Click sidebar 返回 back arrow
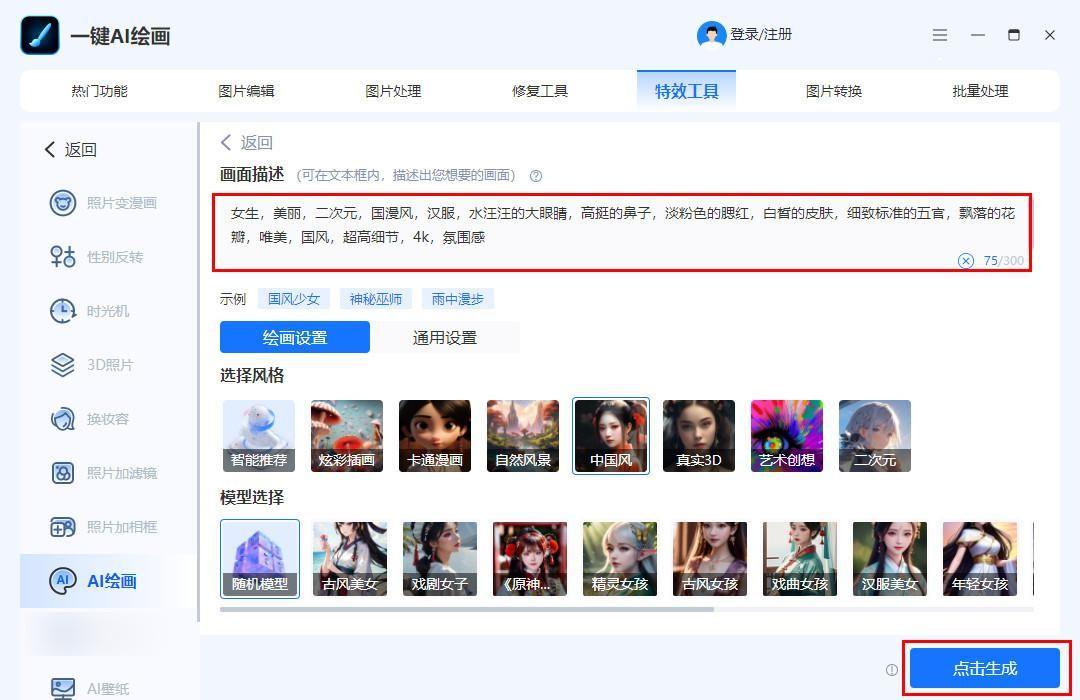Screen dimensions: 1080x700 click(x=50, y=150)
